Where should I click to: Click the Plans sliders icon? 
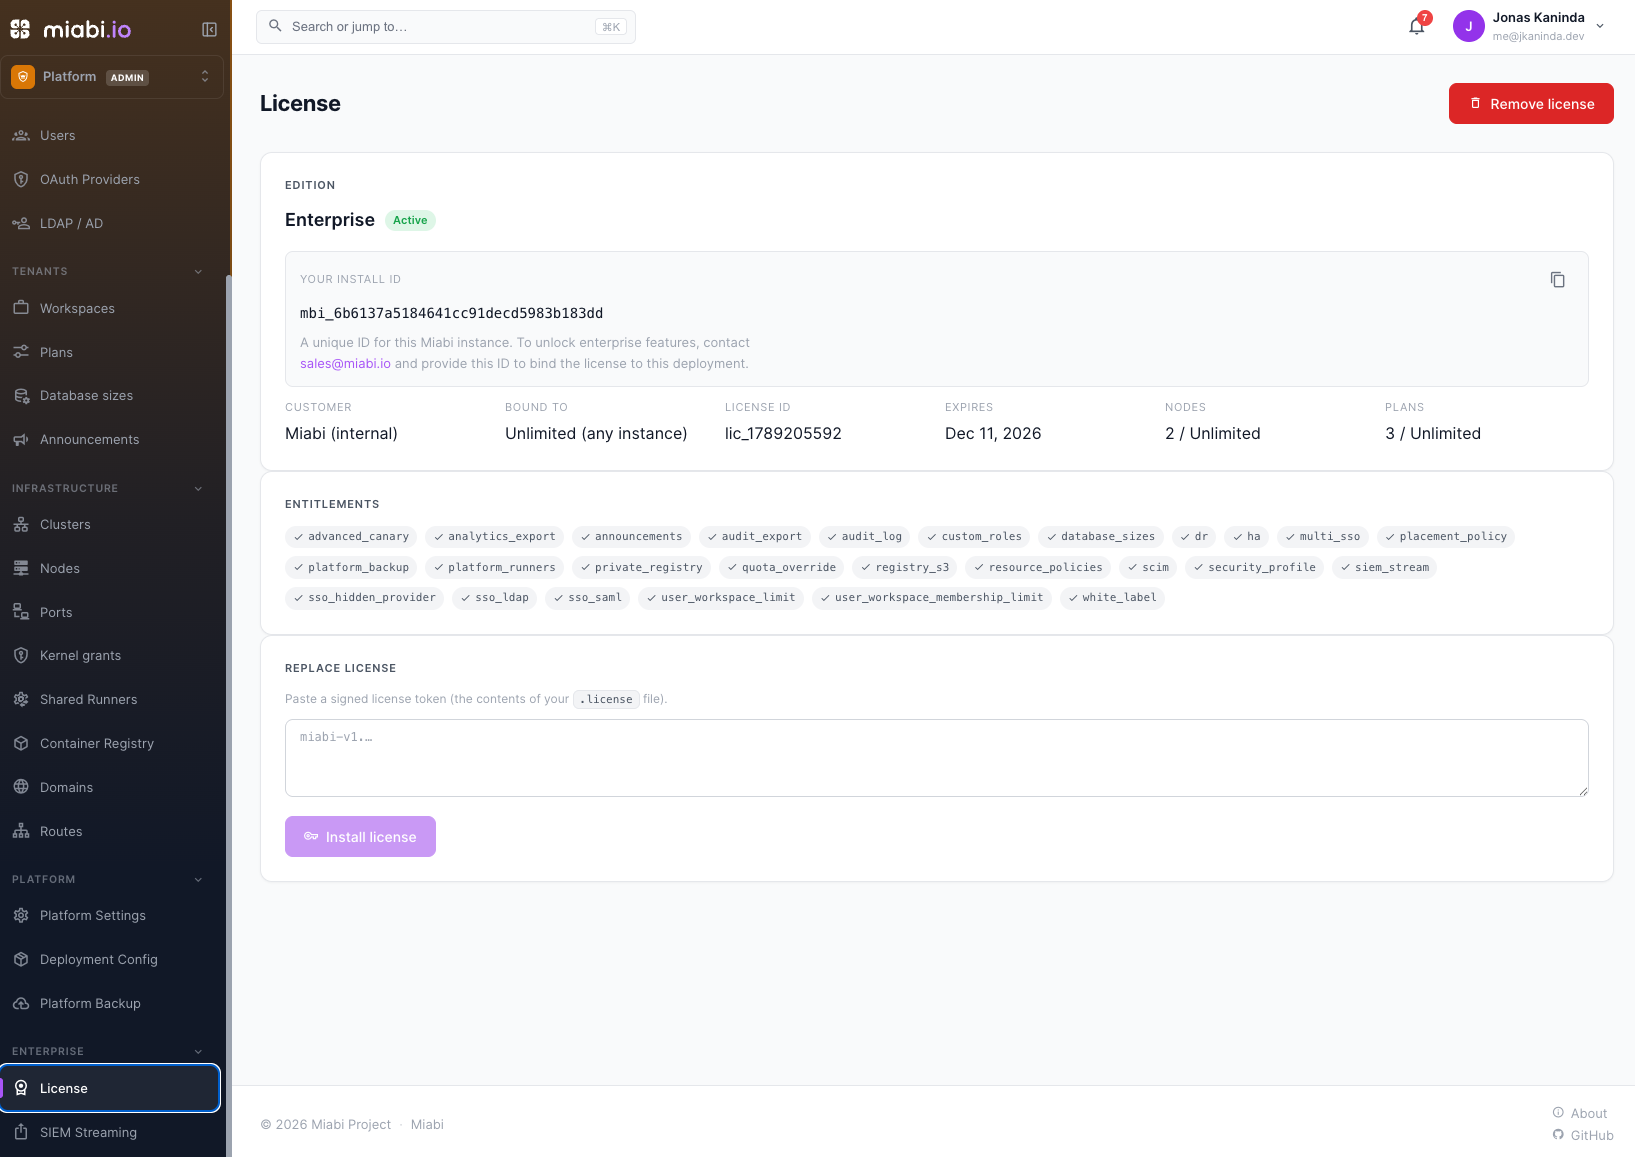pos(21,352)
